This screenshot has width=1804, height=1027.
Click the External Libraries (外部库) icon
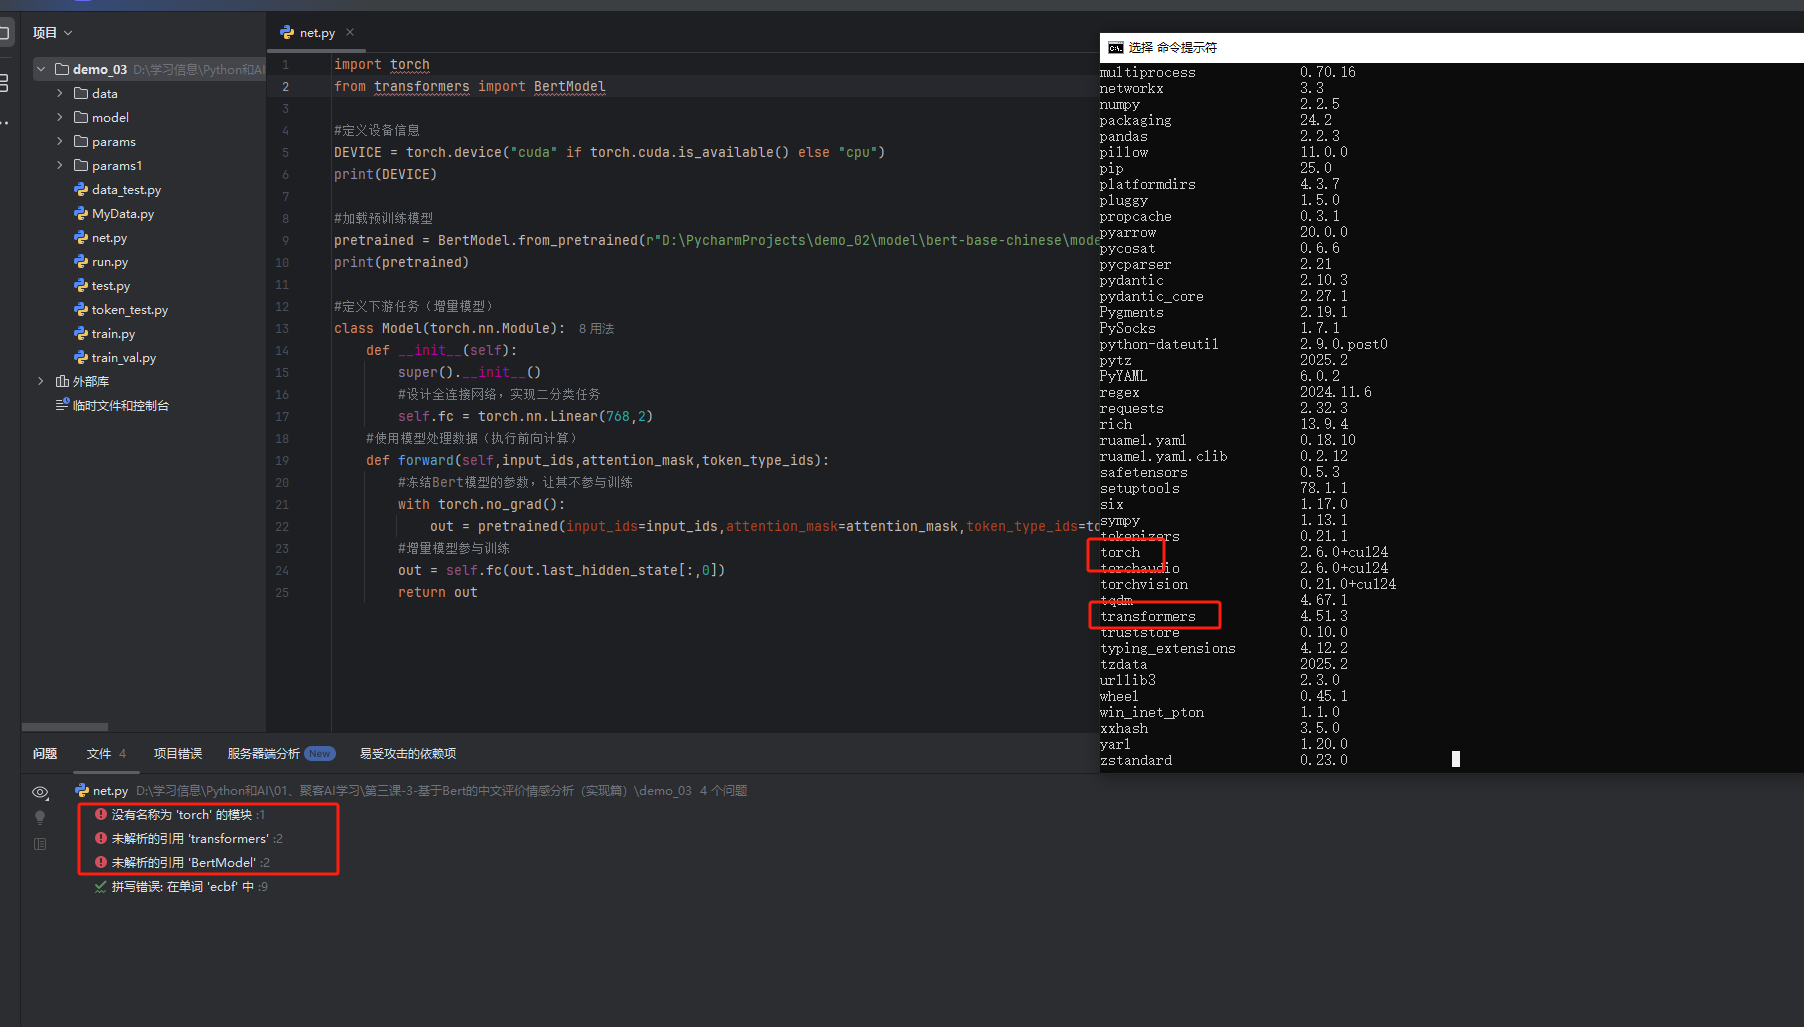point(62,381)
